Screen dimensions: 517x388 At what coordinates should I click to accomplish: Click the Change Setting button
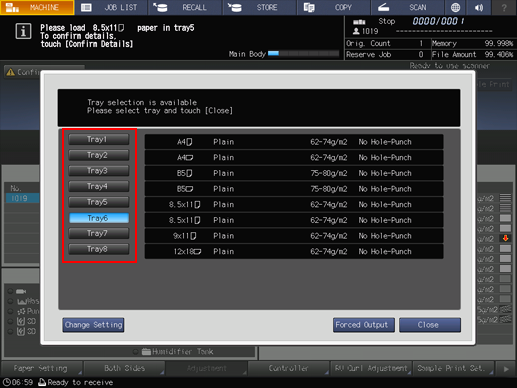(93, 325)
